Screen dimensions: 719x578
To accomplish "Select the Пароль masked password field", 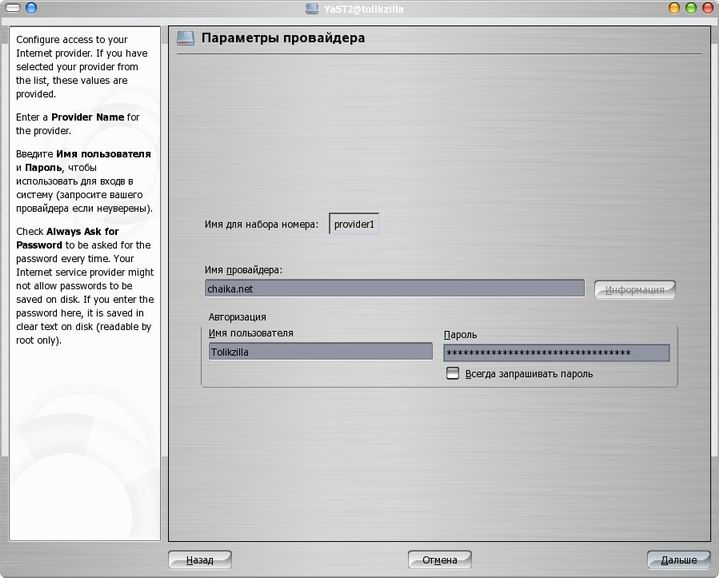I will coord(556,352).
